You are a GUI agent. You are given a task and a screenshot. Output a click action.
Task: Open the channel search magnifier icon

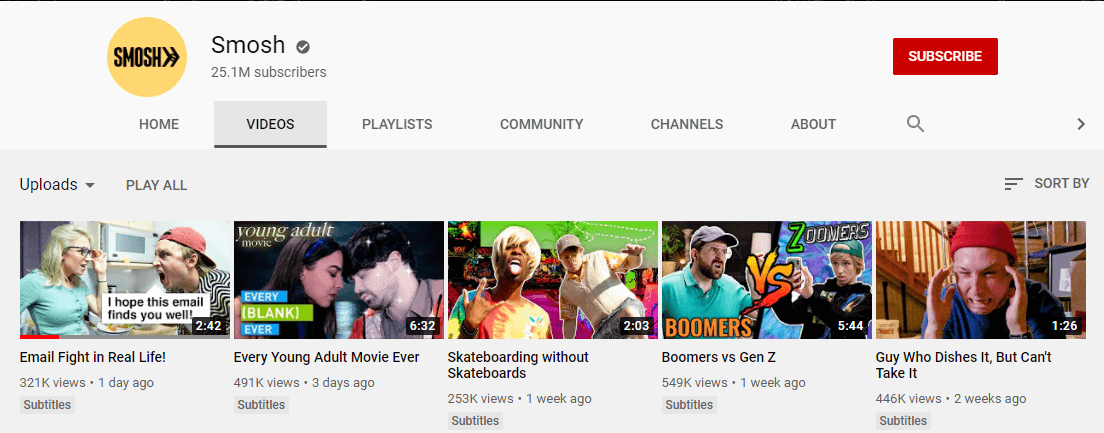[x=915, y=124]
